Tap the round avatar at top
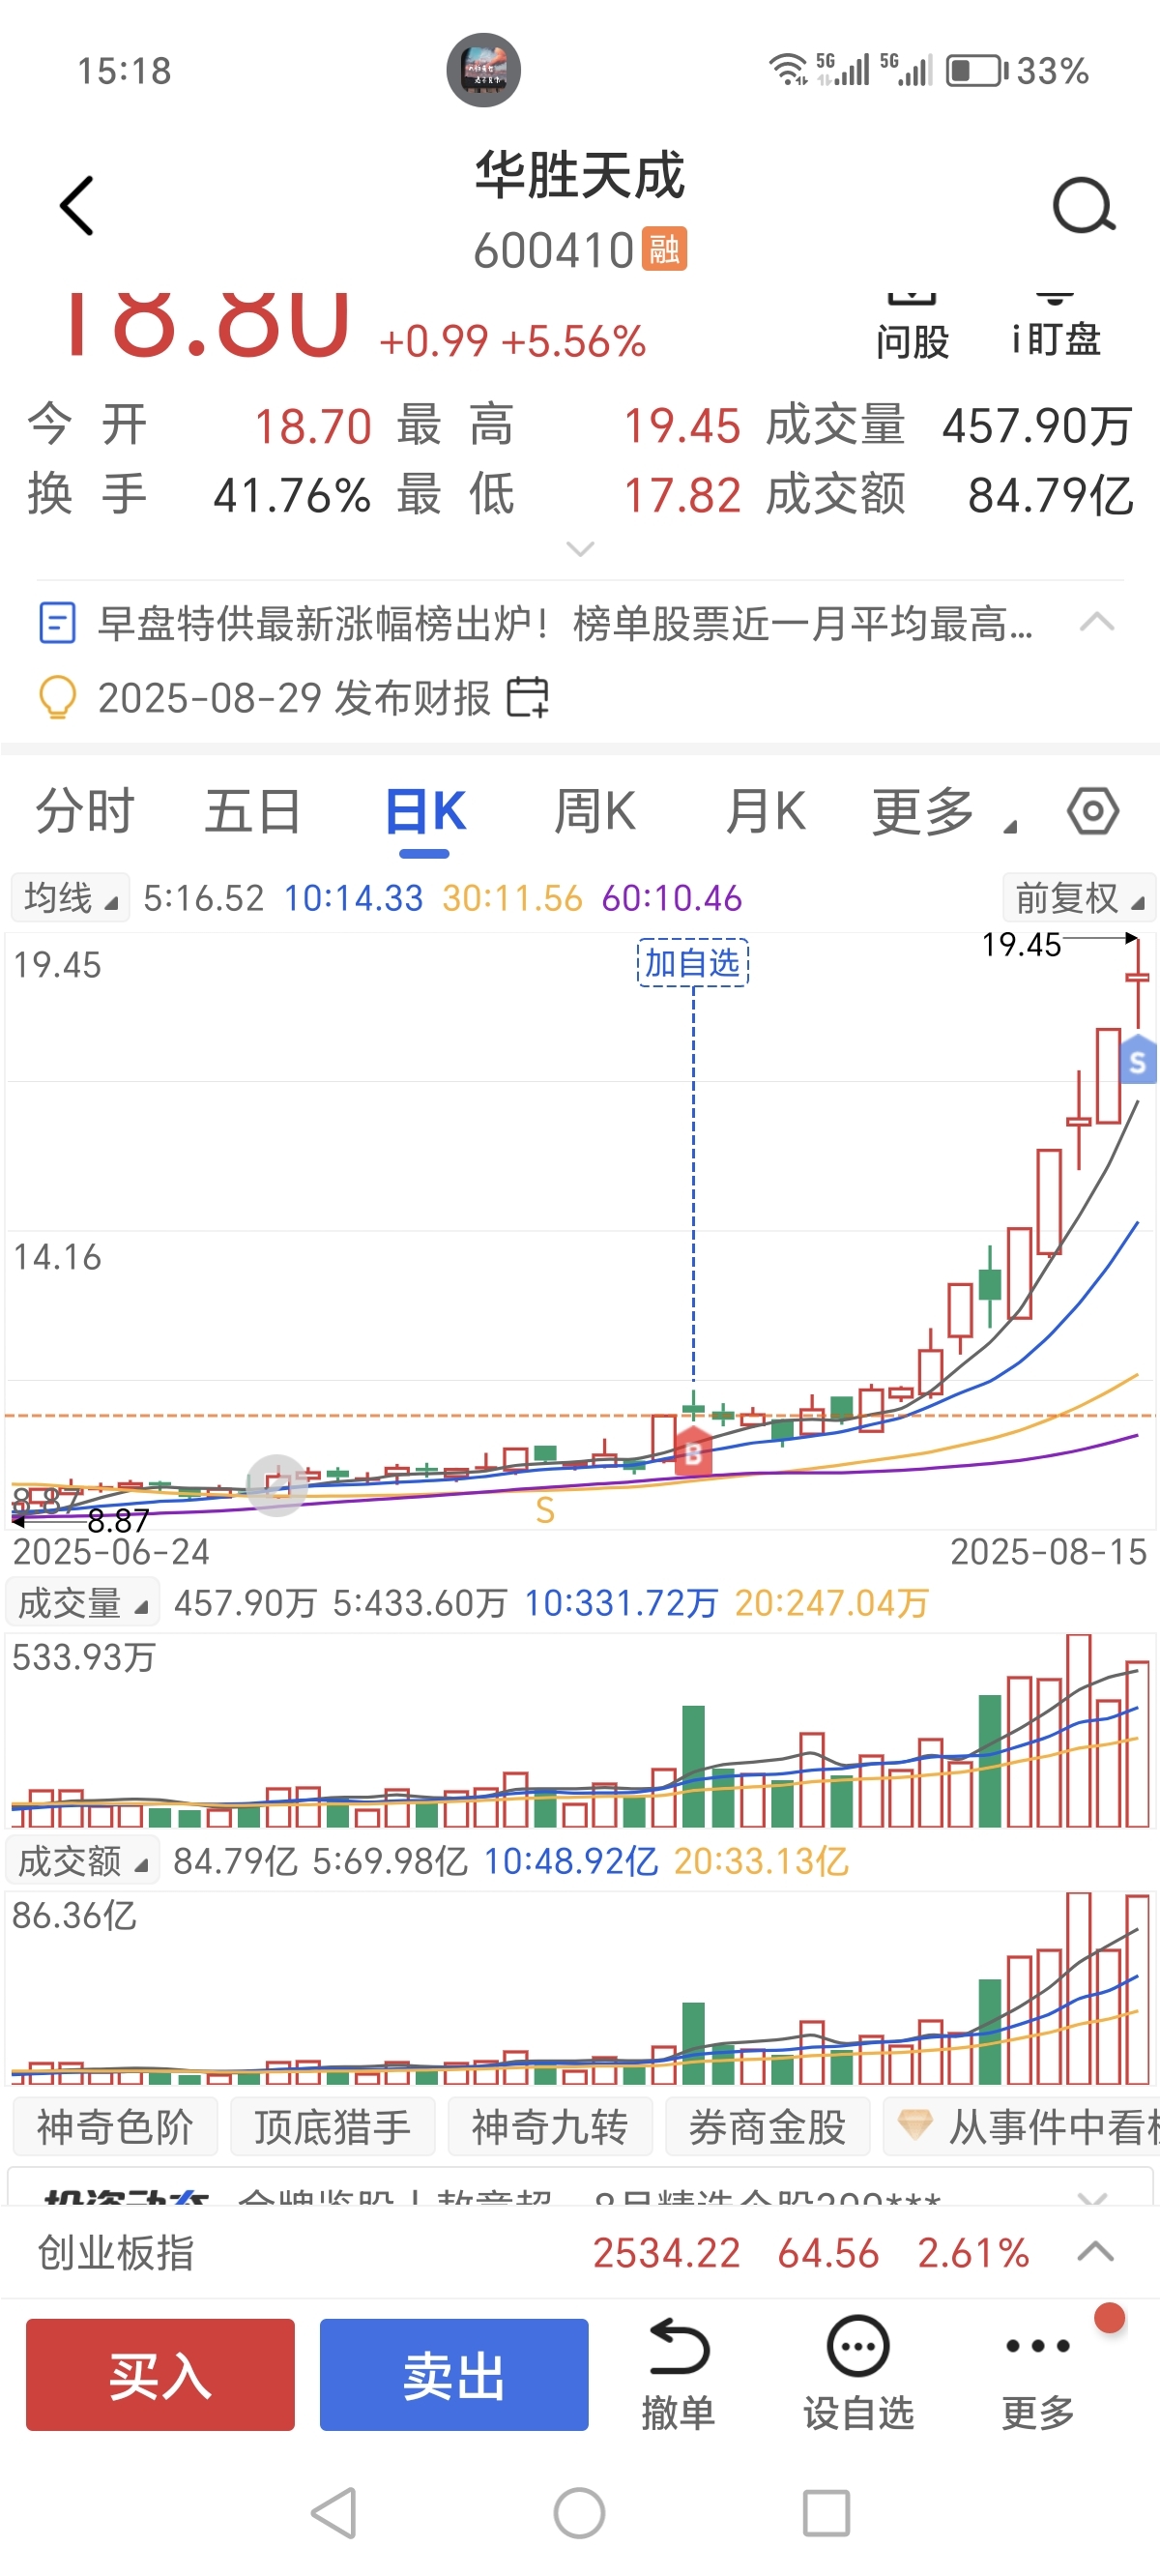Screen dimensions: 1160x2576 (x=483, y=70)
